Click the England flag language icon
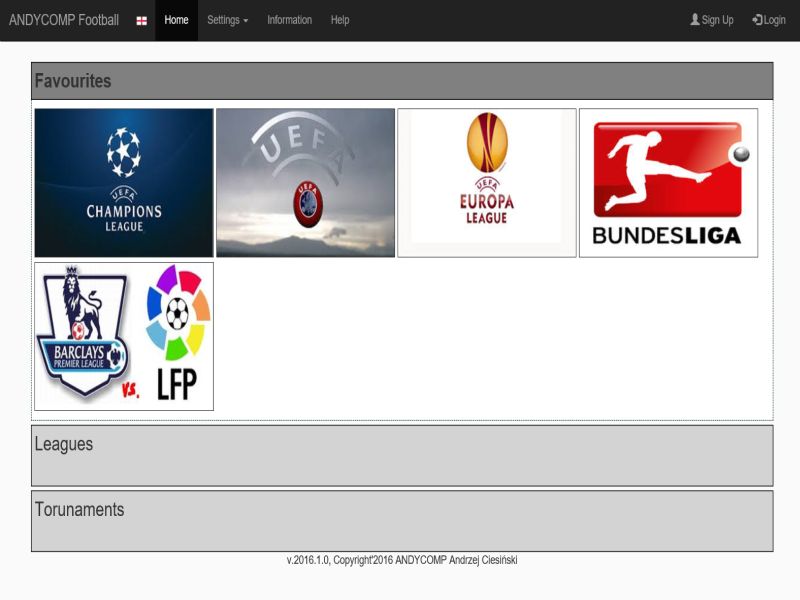 [x=142, y=21]
